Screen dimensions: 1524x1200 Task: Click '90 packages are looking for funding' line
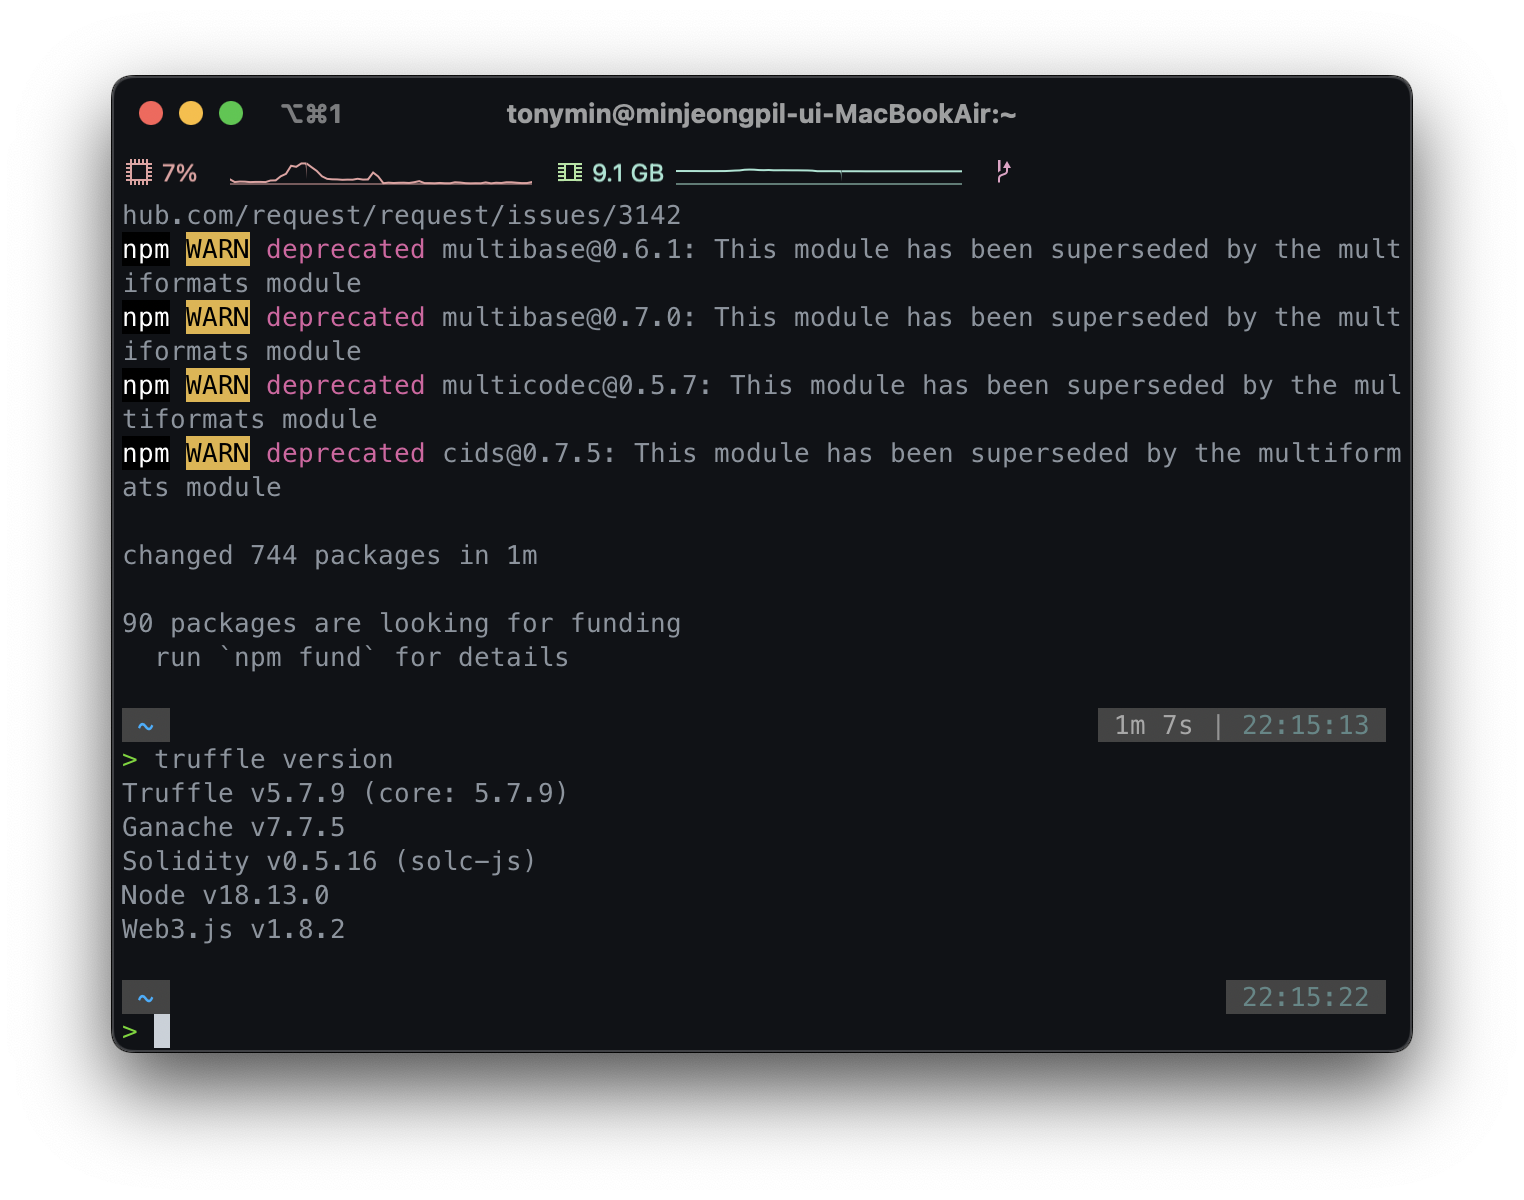coord(402,623)
